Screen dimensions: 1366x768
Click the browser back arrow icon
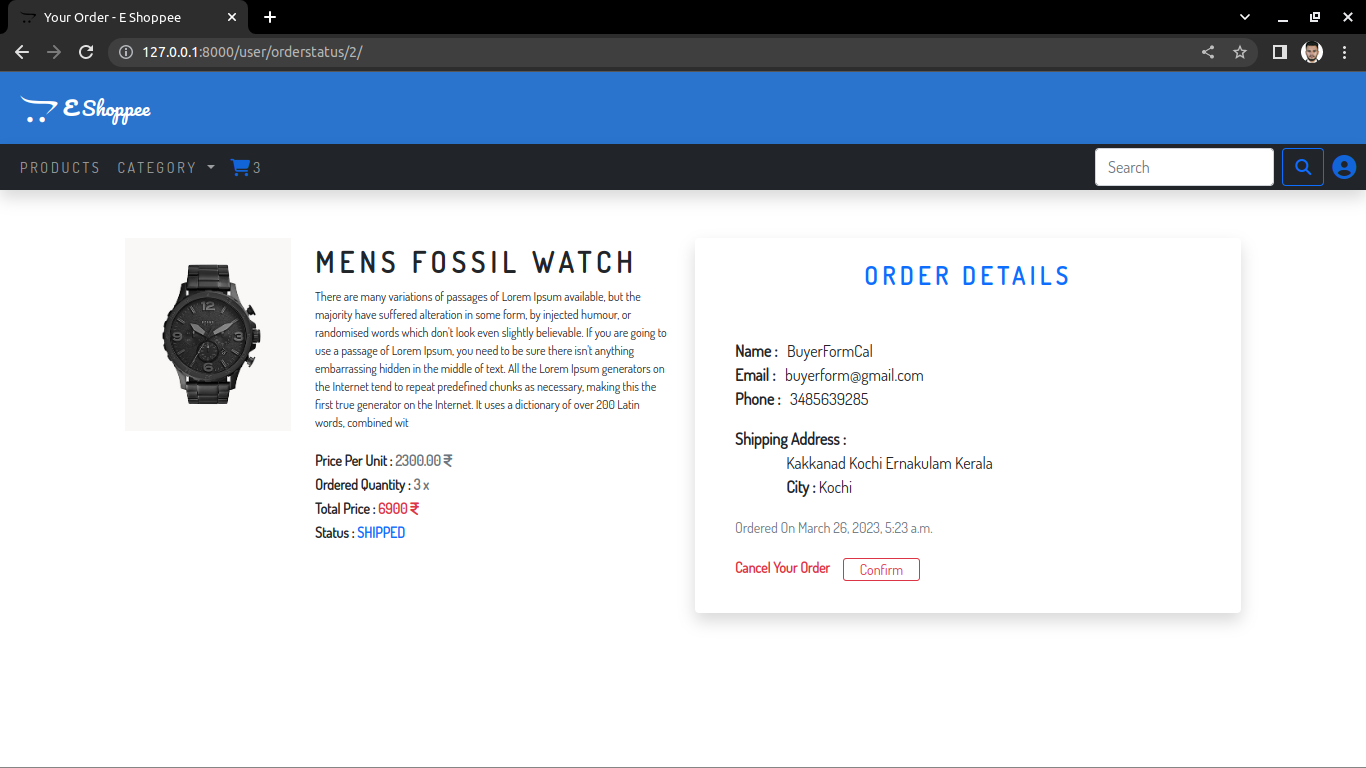pyautogui.click(x=21, y=52)
